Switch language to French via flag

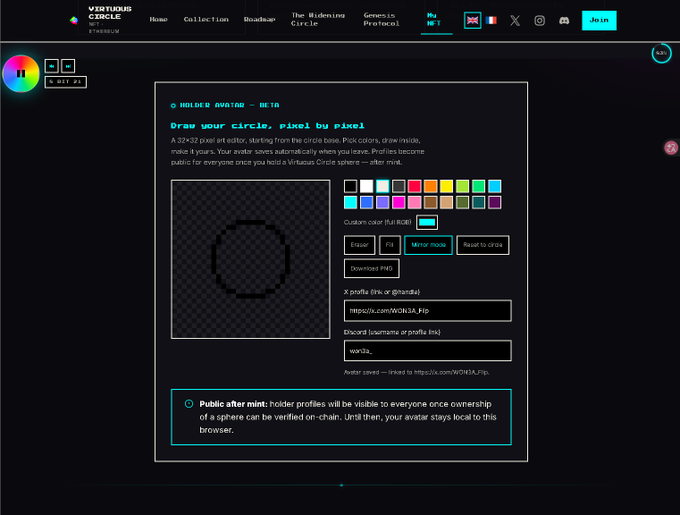click(x=491, y=20)
